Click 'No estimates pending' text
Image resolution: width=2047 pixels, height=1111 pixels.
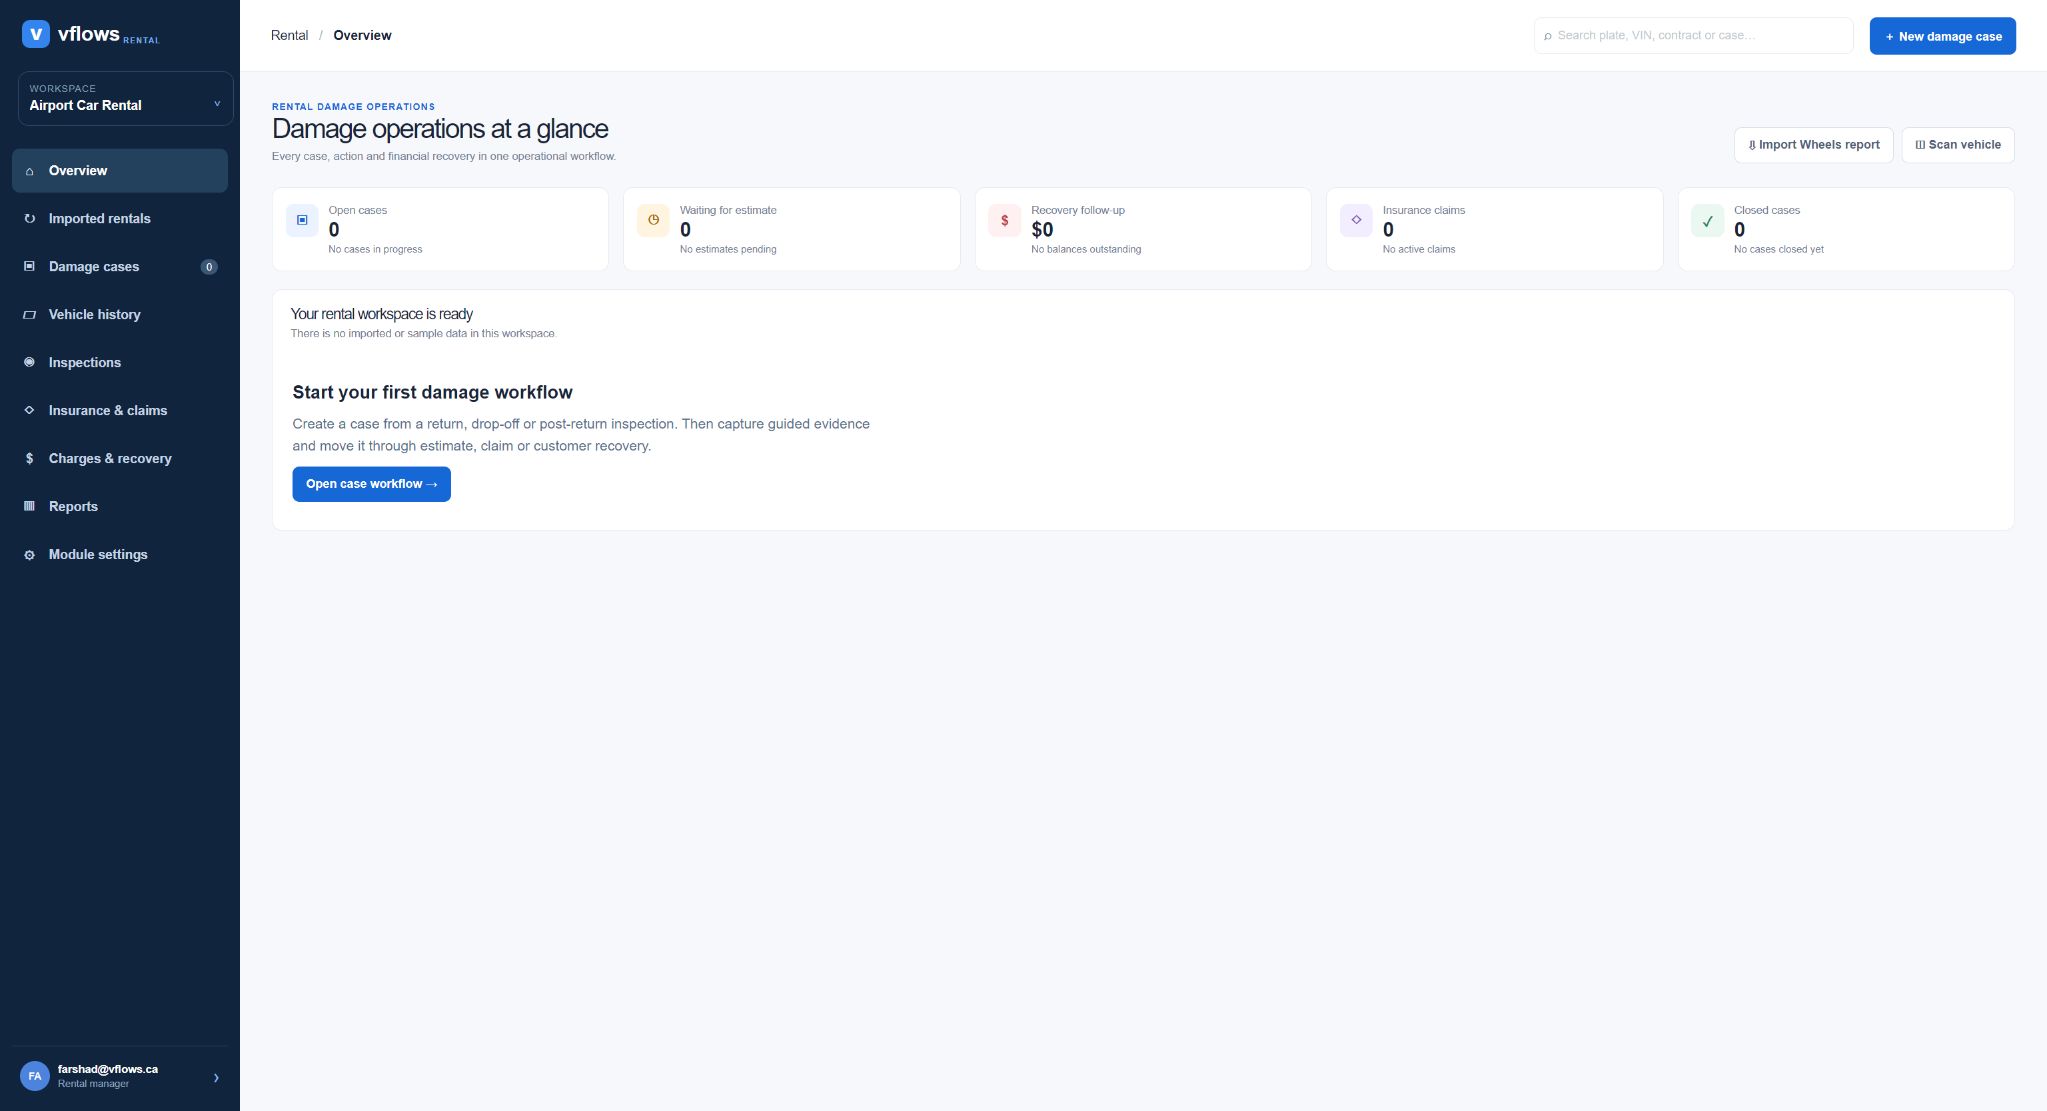(728, 249)
